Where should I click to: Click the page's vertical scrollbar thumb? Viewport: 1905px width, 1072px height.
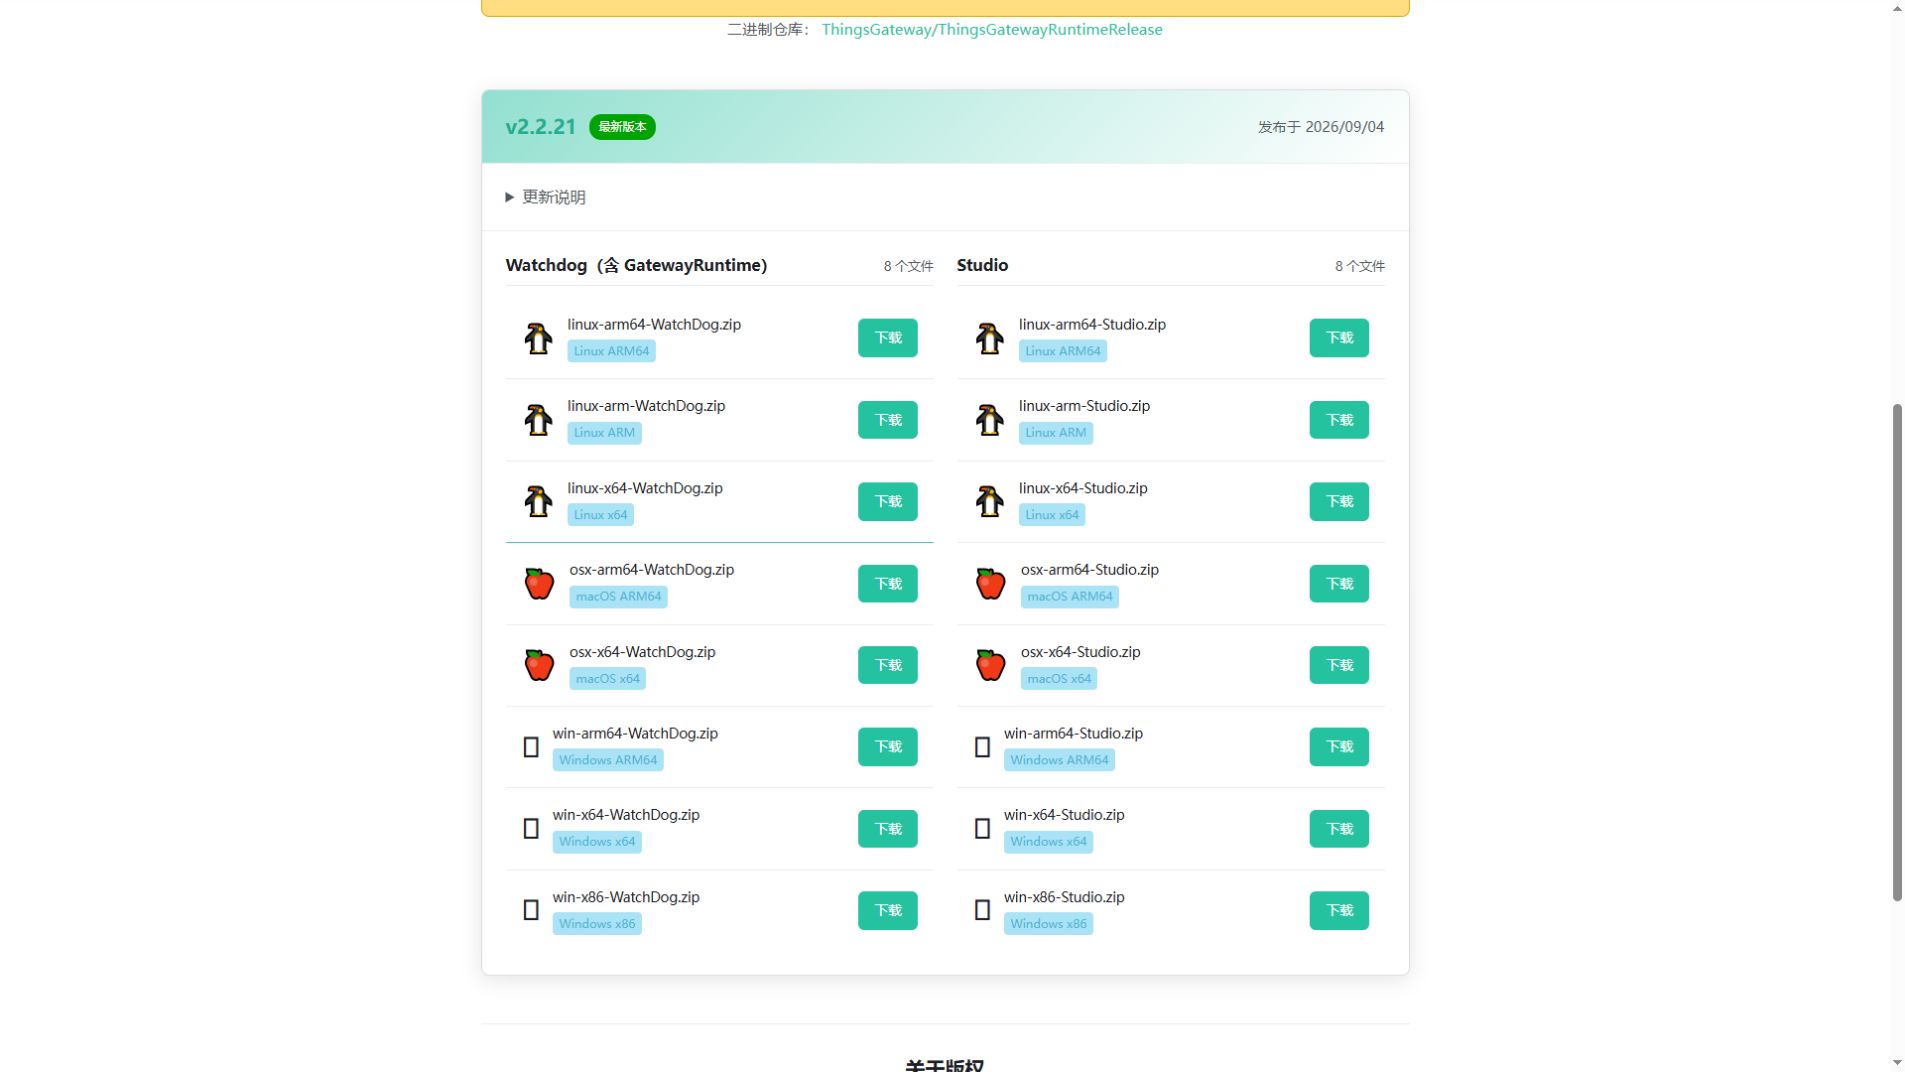tap(1897, 652)
